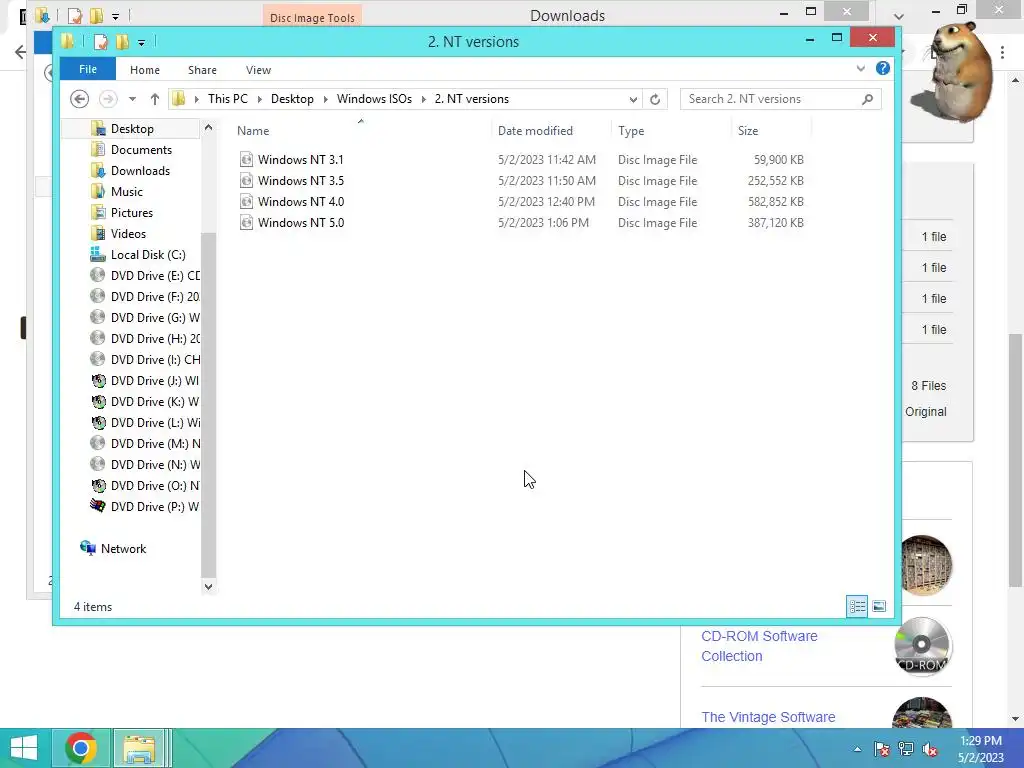Open DVD Drive (G:) in navigation pane
Viewport: 1024px width, 768px height.
155,317
